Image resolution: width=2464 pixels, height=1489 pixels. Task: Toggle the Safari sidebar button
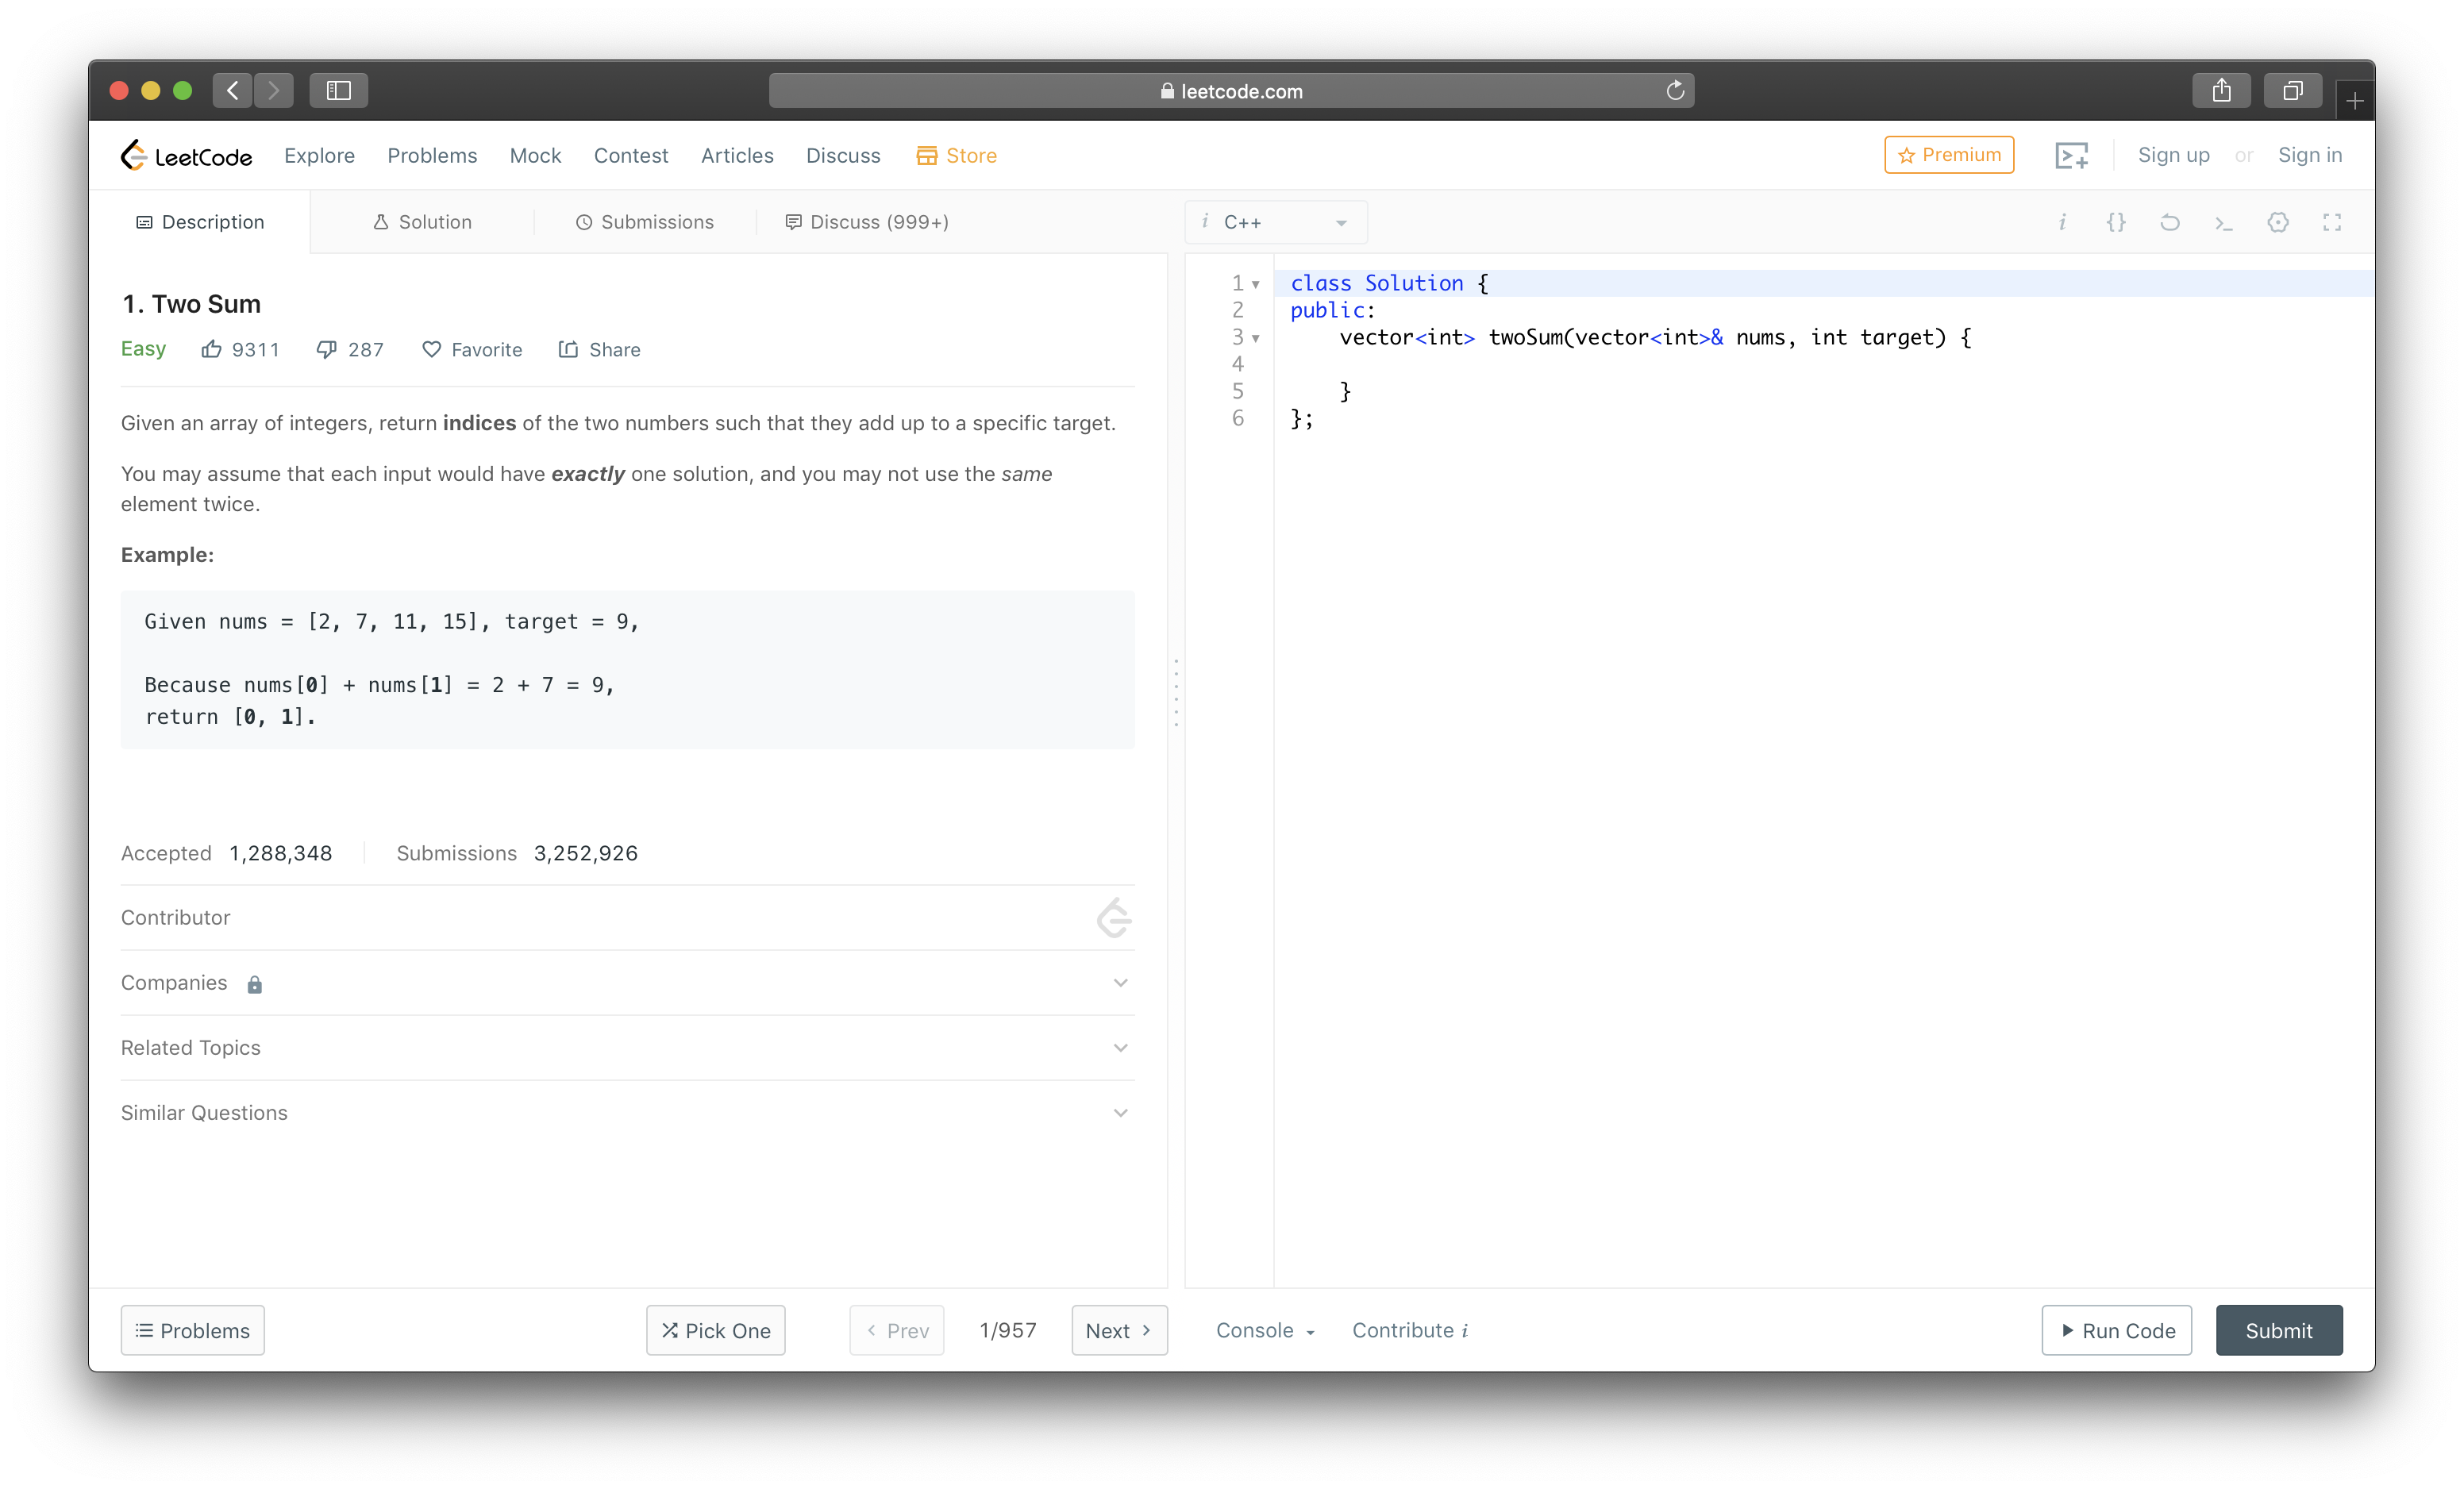click(x=338, y=90)
